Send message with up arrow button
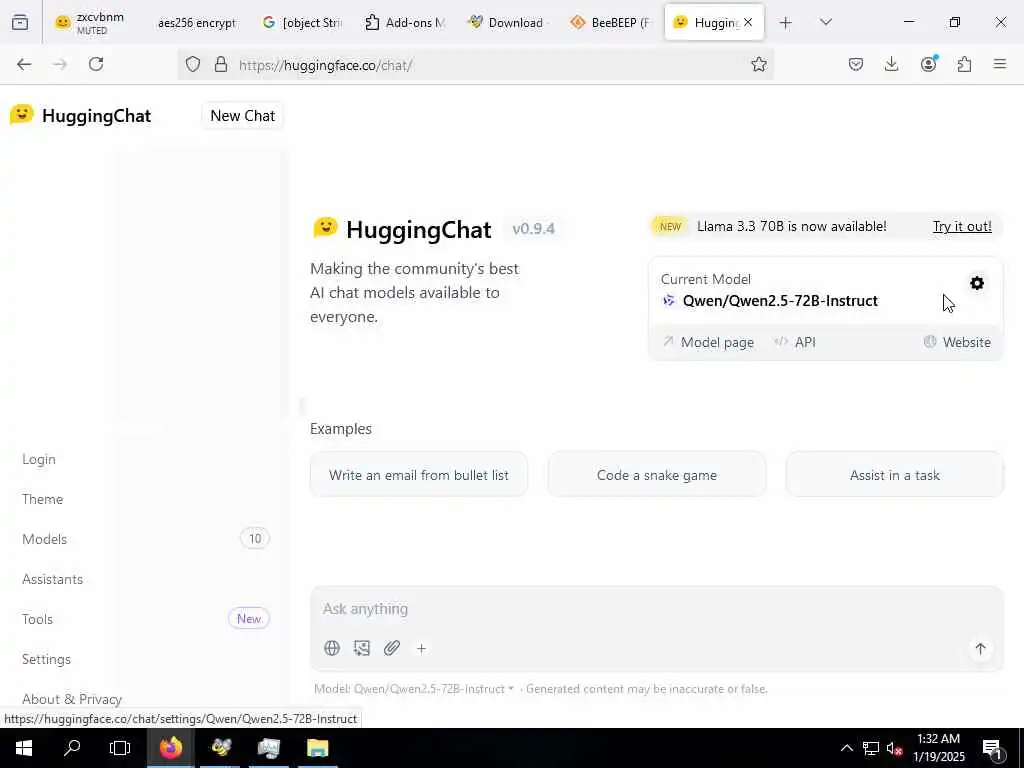This screenshot has height=768, width=1024. [980, 648]
